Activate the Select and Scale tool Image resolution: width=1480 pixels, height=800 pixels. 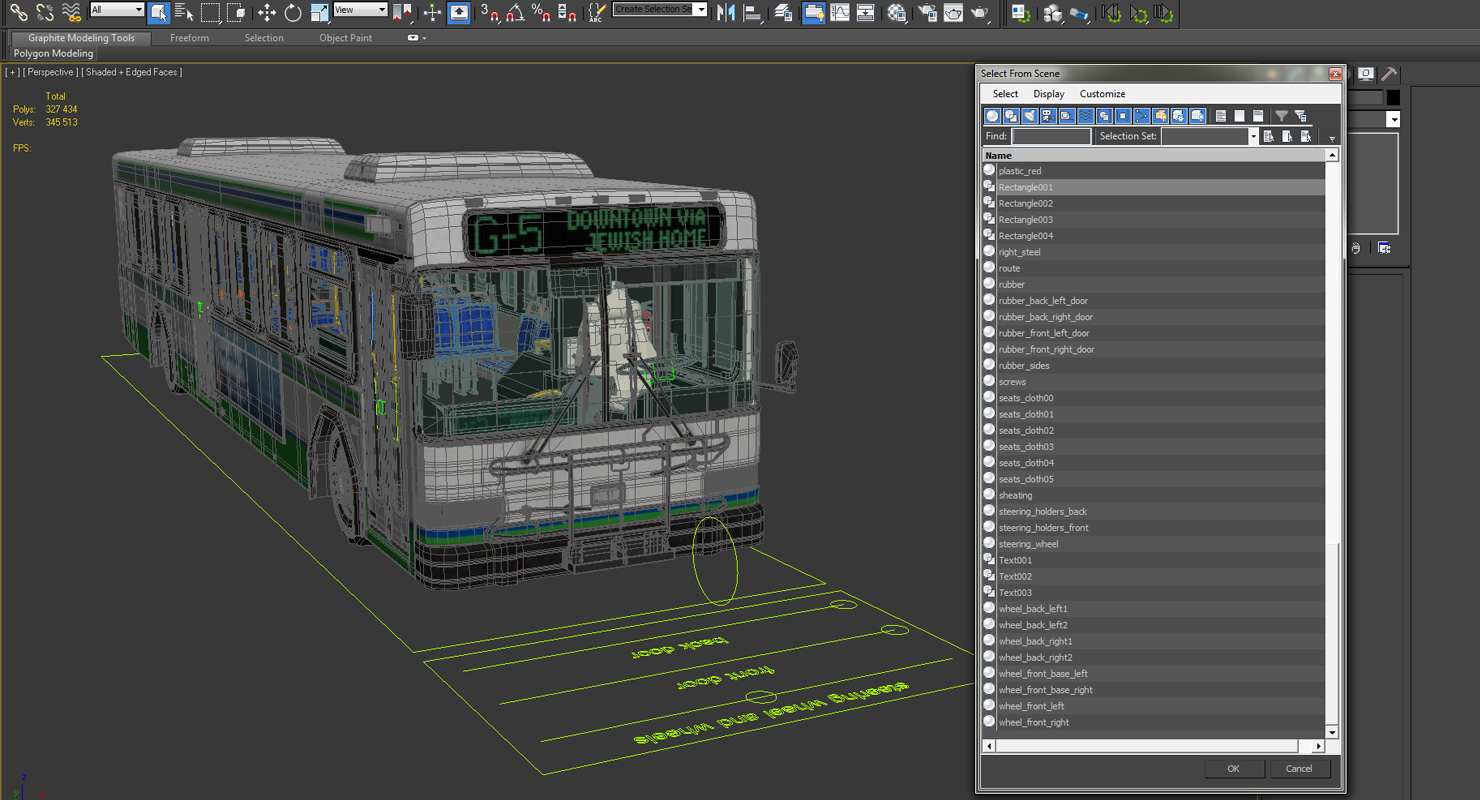[319, 12]
